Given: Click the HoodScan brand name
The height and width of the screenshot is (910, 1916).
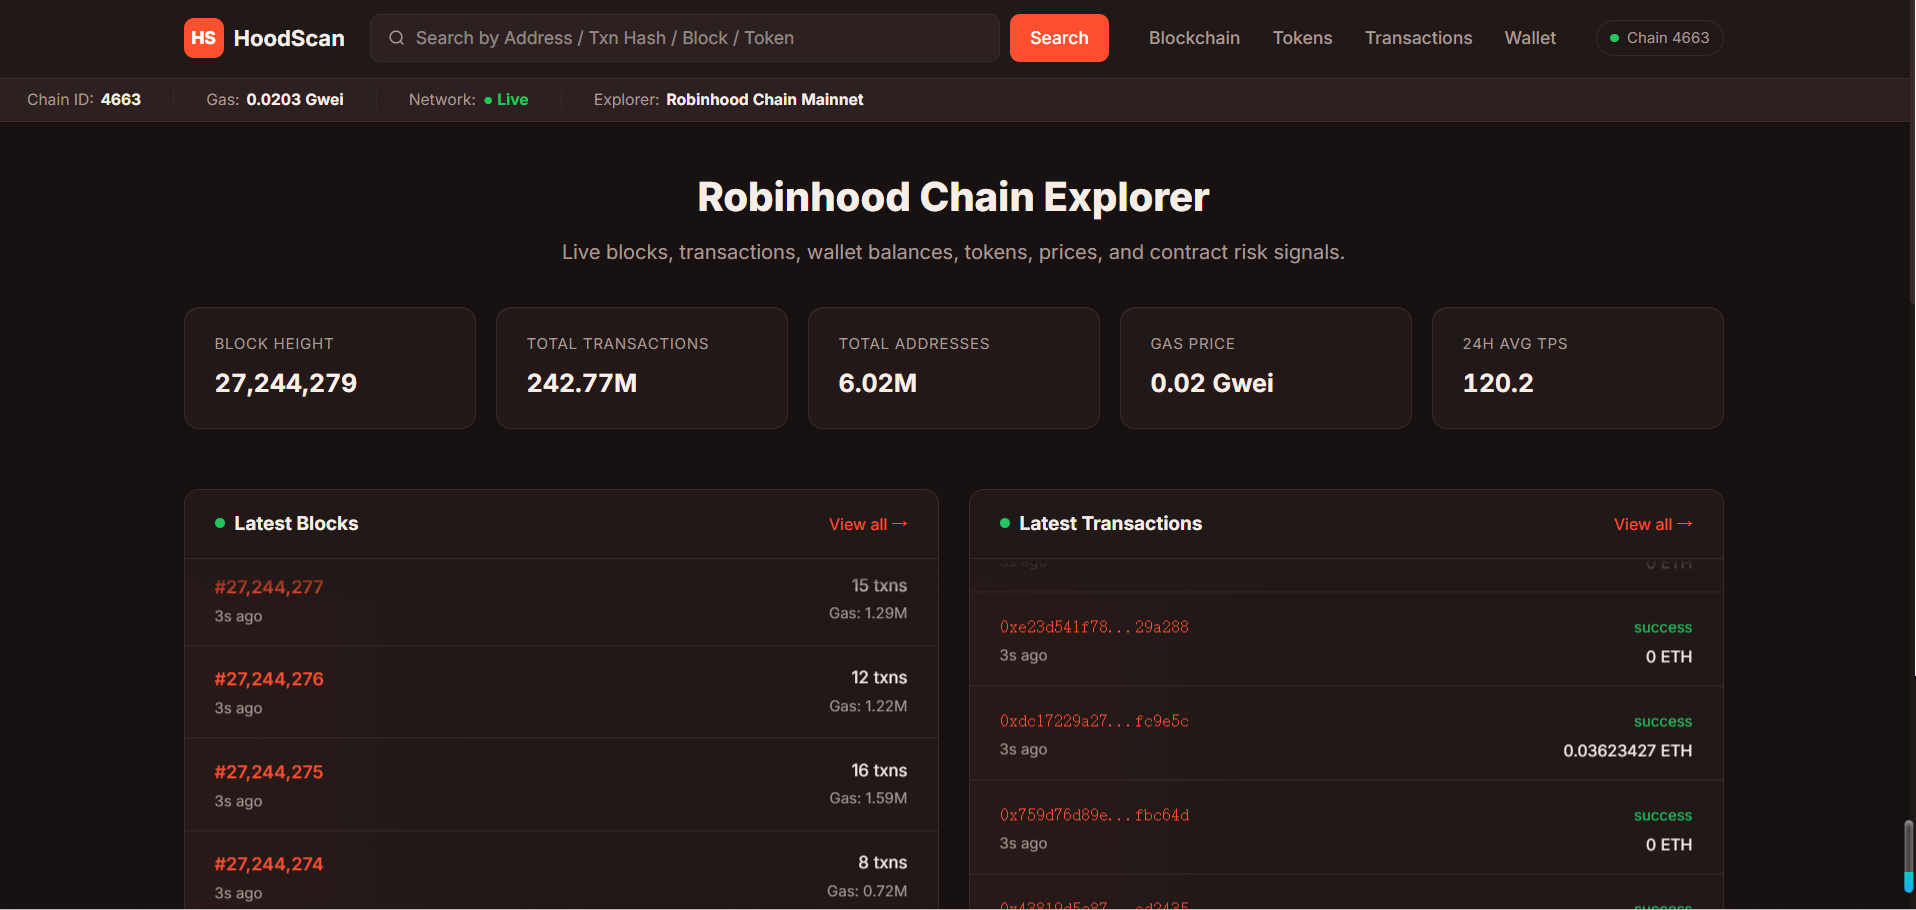Looking at the screenshot, I should point(289,38).
